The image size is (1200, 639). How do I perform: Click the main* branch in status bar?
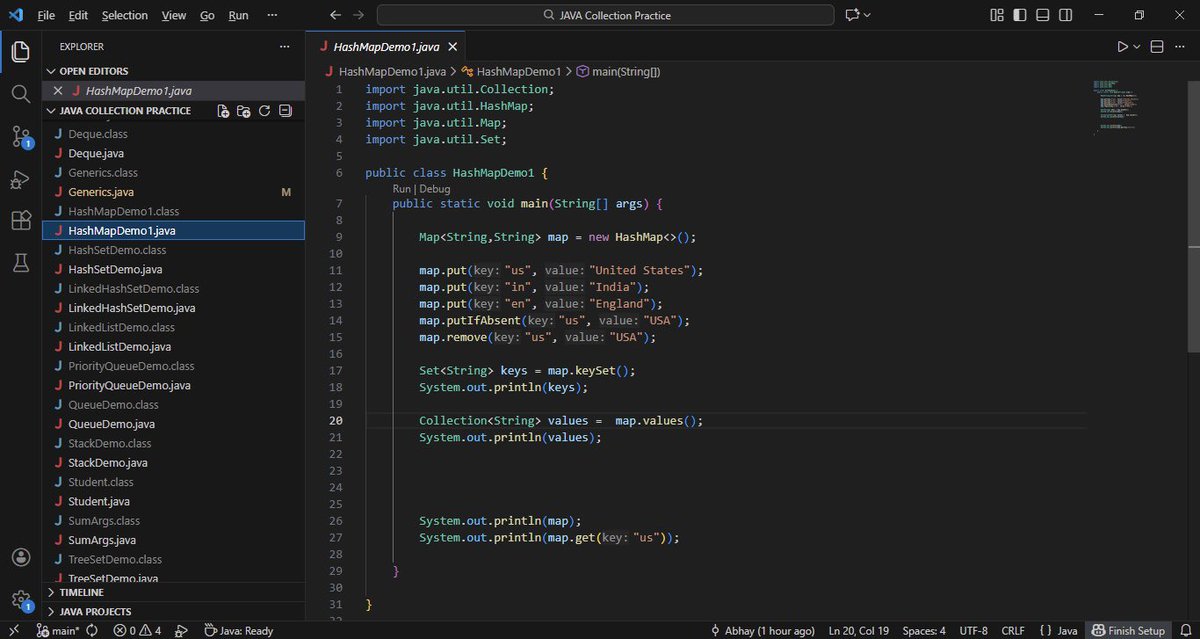pos(58,631)
